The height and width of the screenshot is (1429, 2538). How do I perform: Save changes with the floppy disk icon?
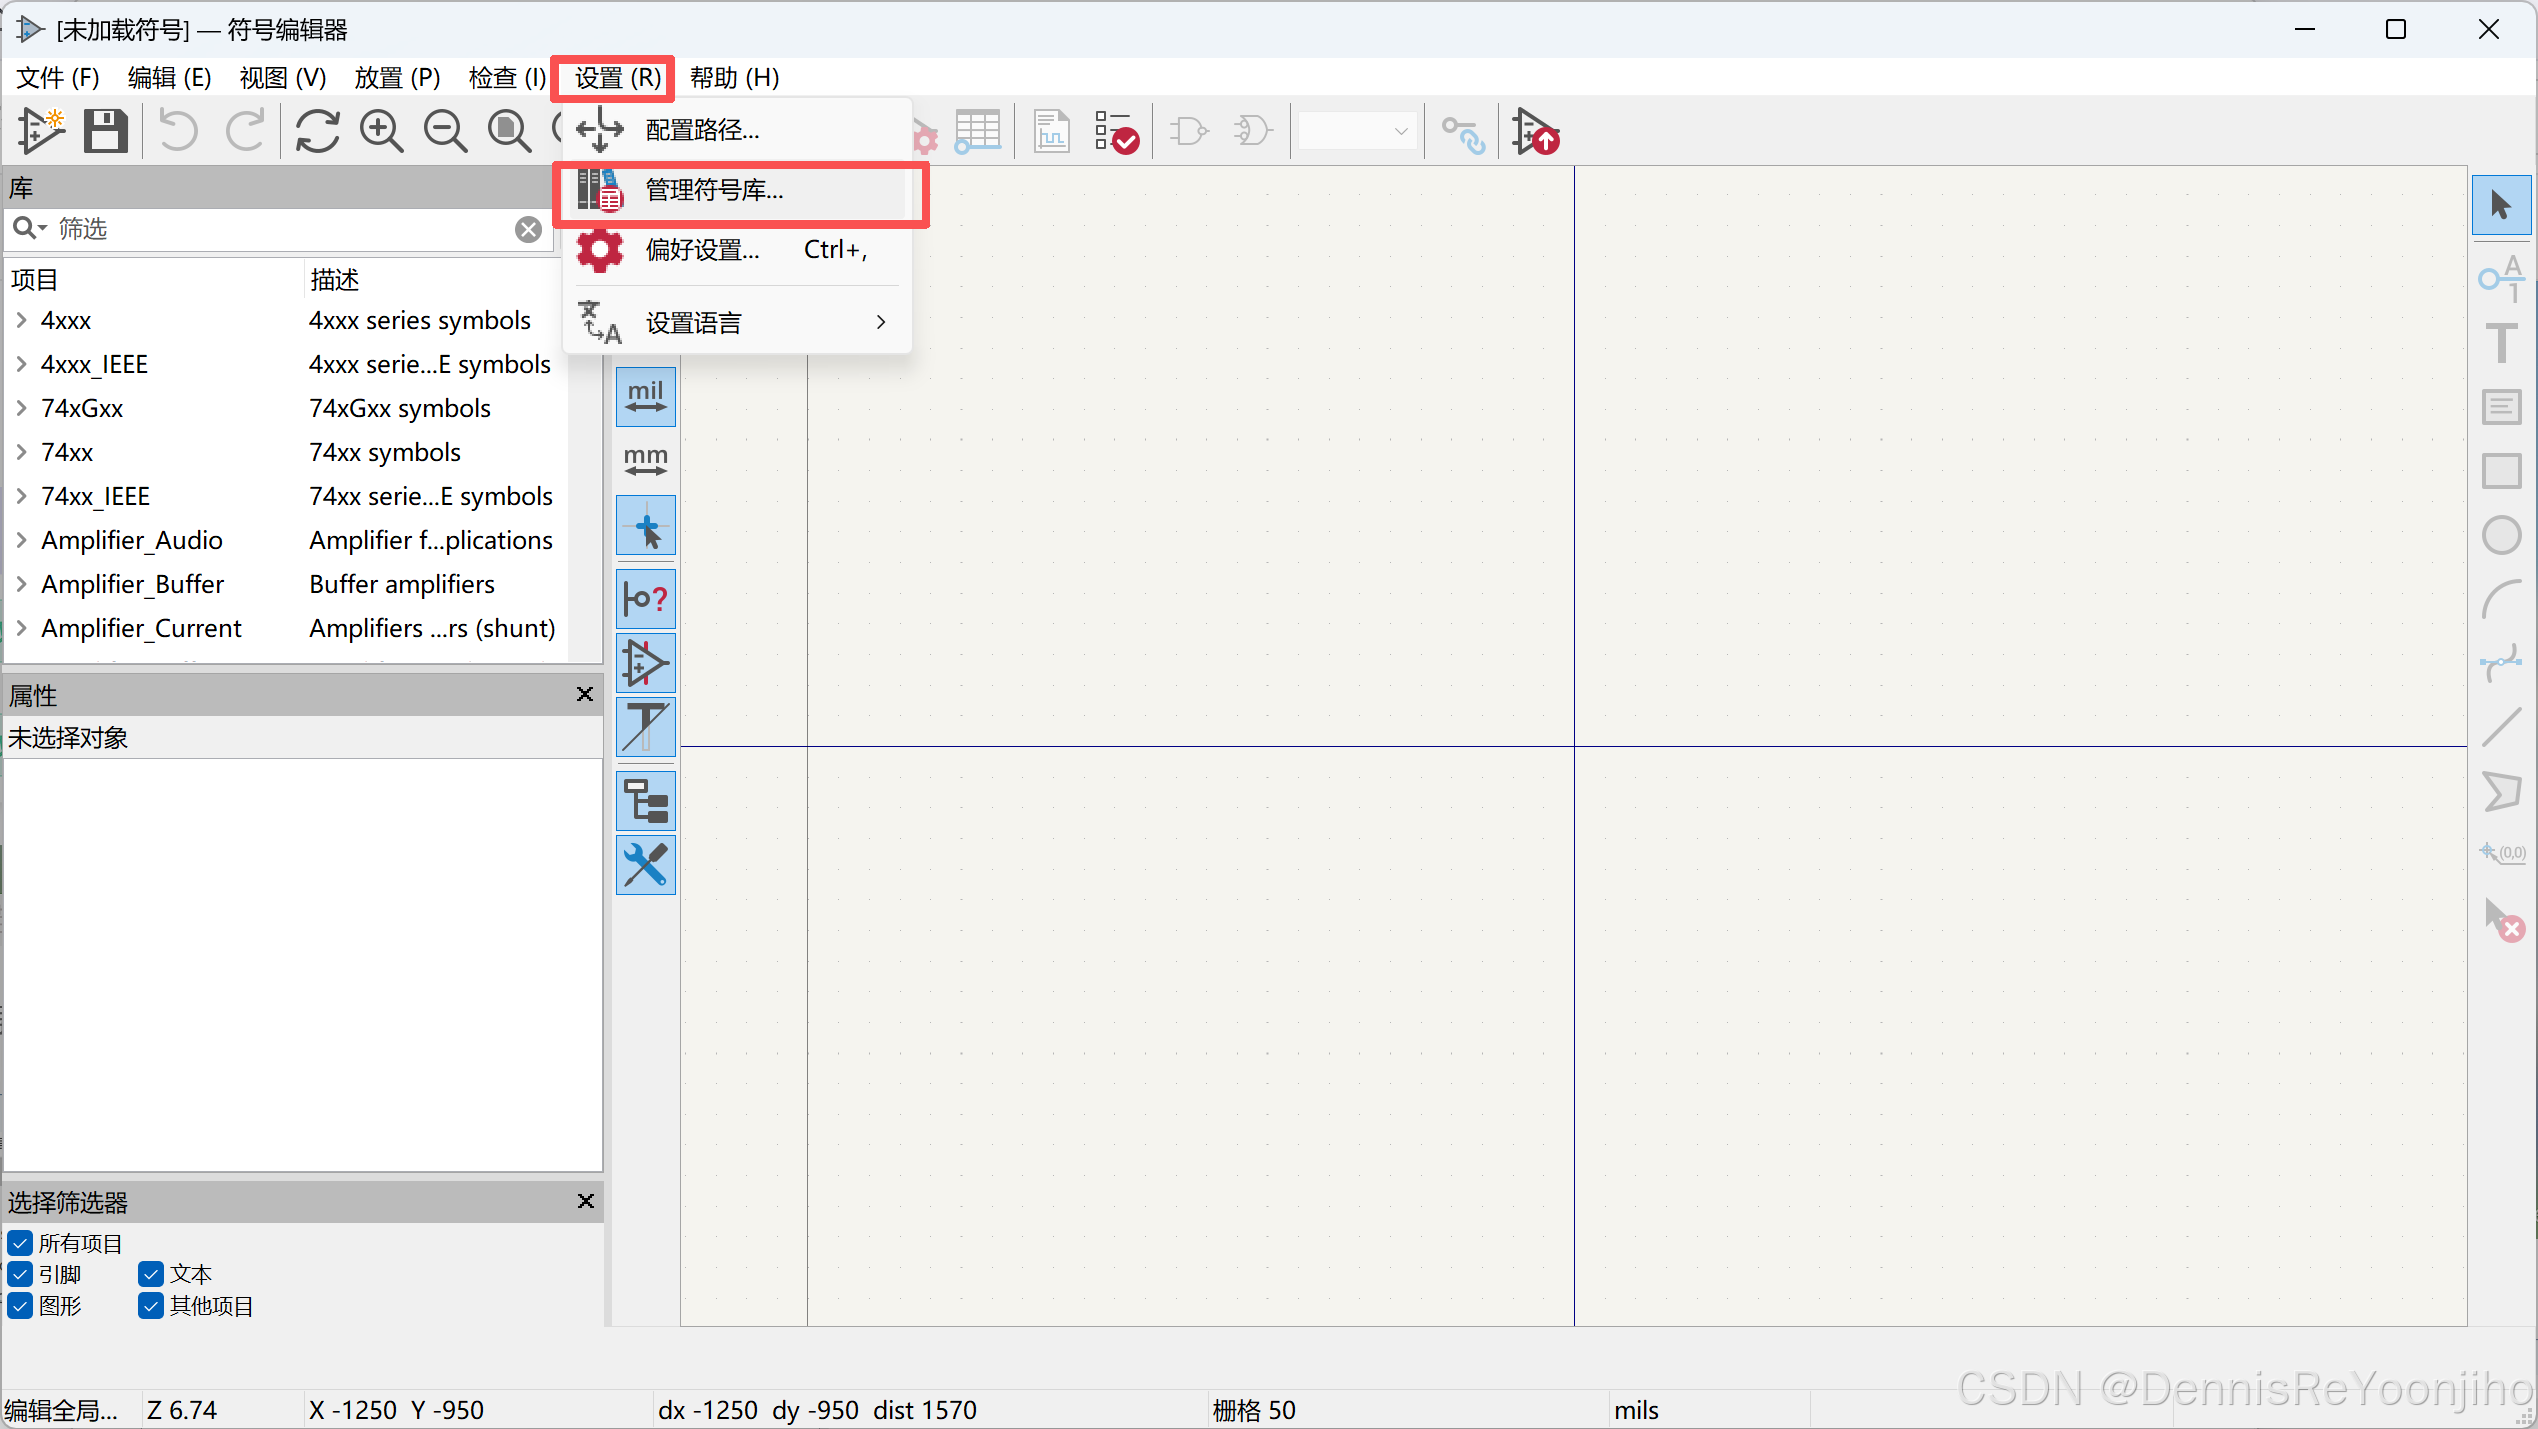tap(106, 131)
